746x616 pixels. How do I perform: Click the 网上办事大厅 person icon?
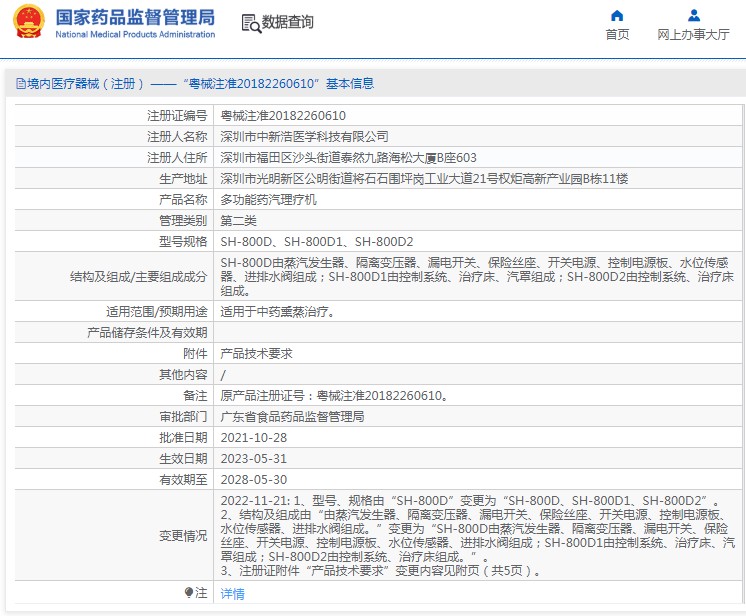693,15
